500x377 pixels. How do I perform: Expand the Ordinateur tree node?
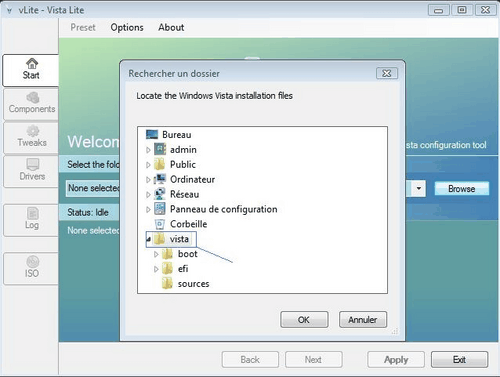(x=148, y=180)
